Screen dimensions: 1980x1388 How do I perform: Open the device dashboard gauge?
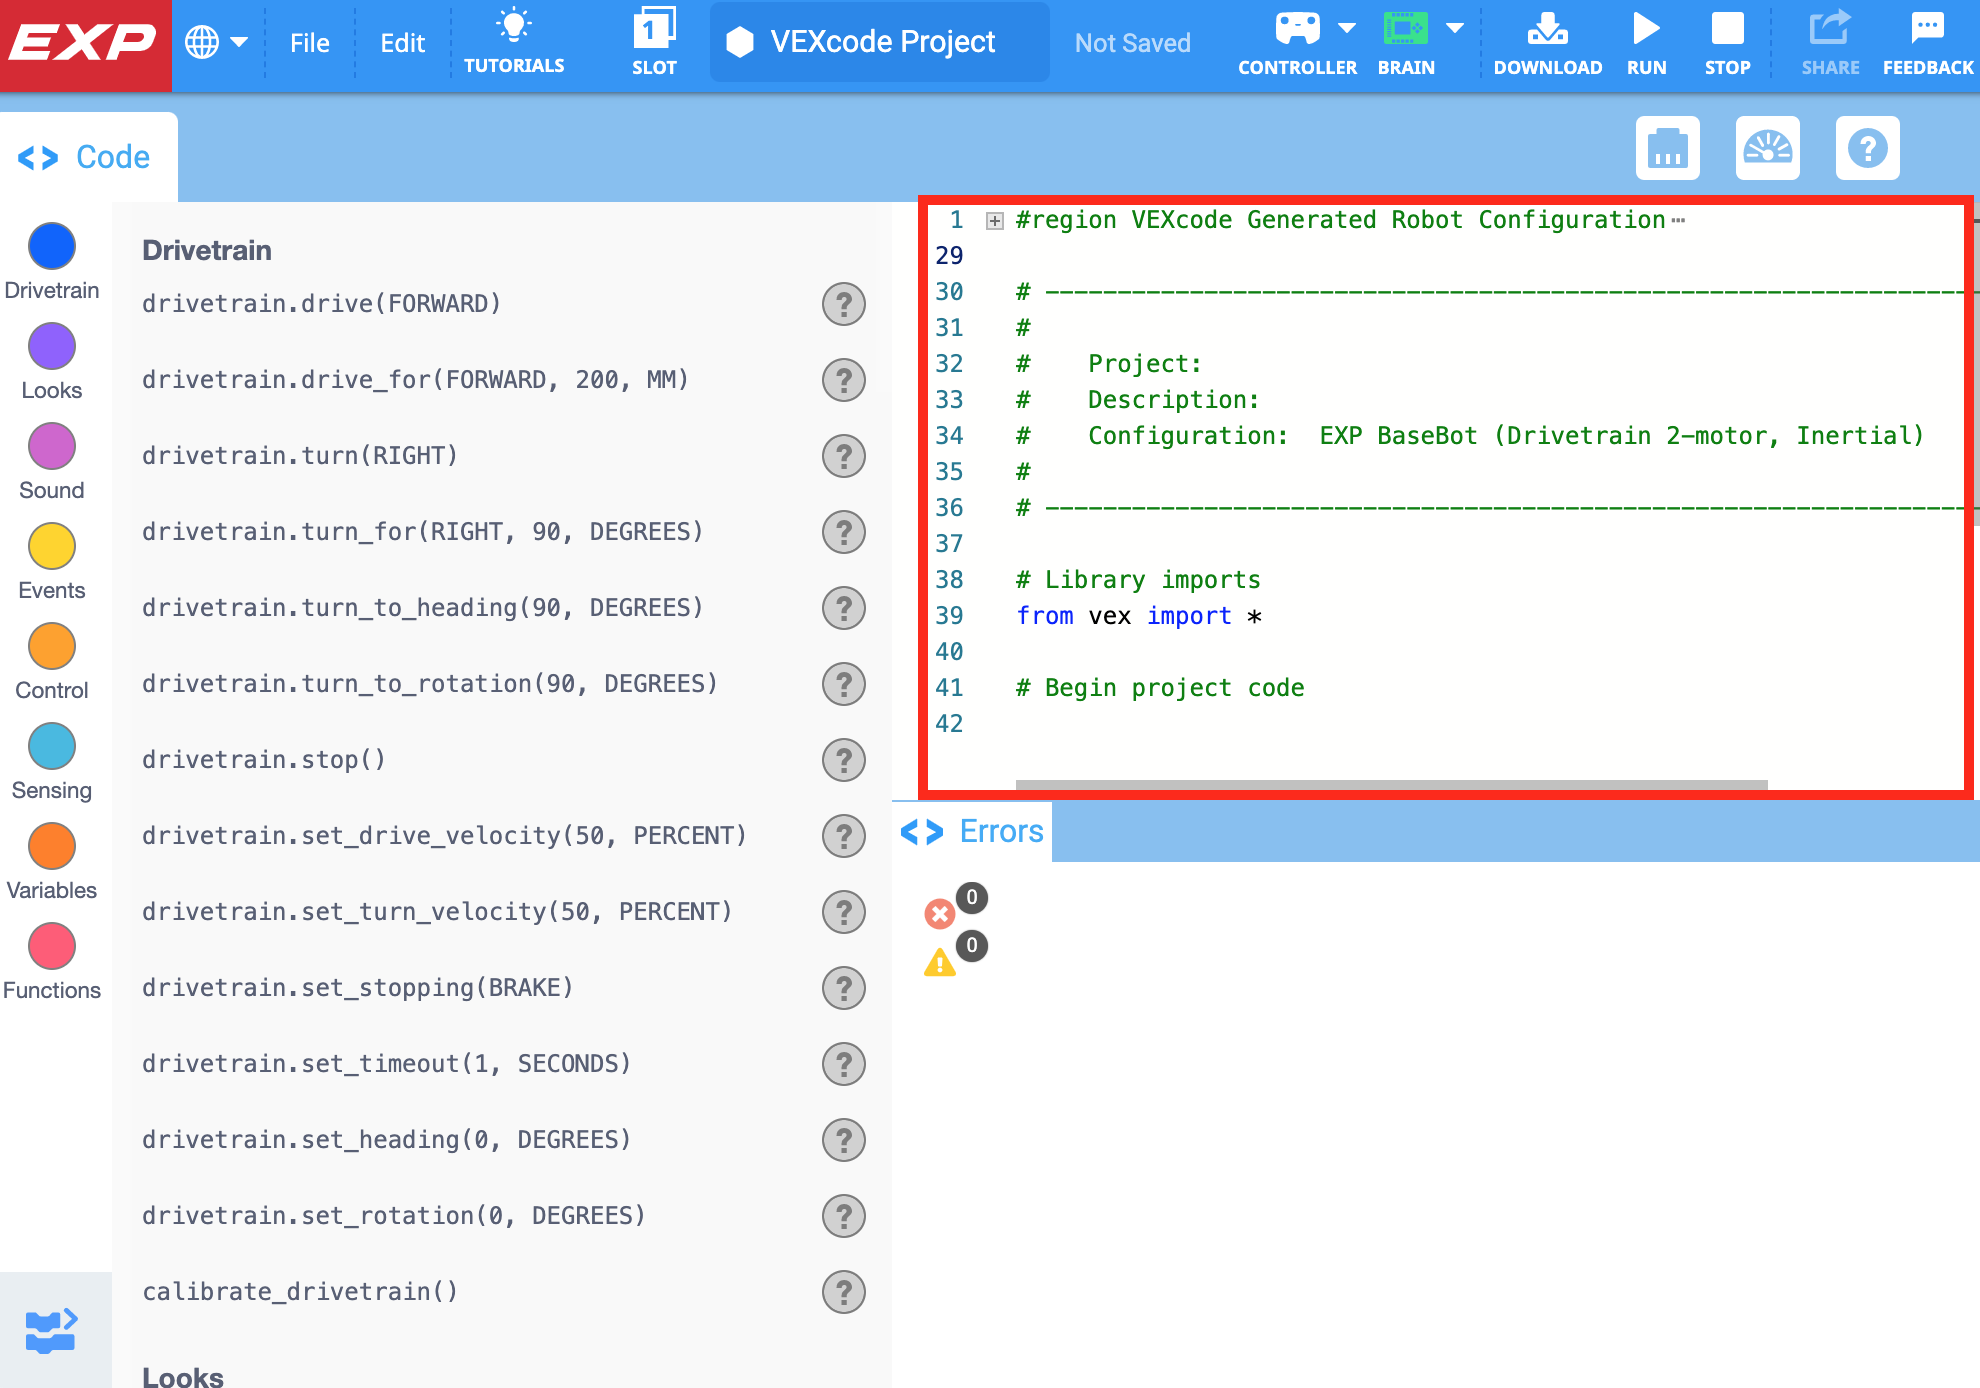(x=1767, y=148)
